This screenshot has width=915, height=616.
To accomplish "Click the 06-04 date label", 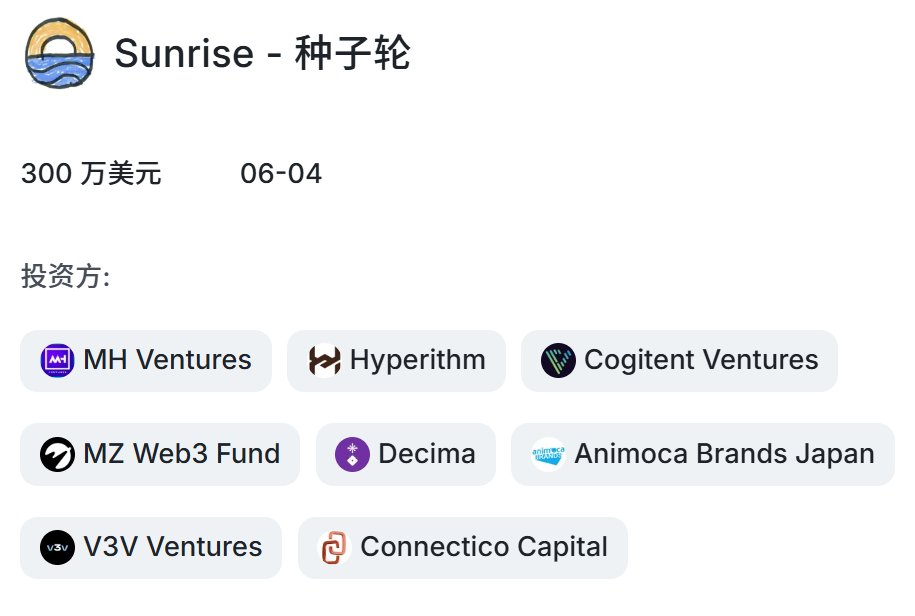I will (281, 173).
